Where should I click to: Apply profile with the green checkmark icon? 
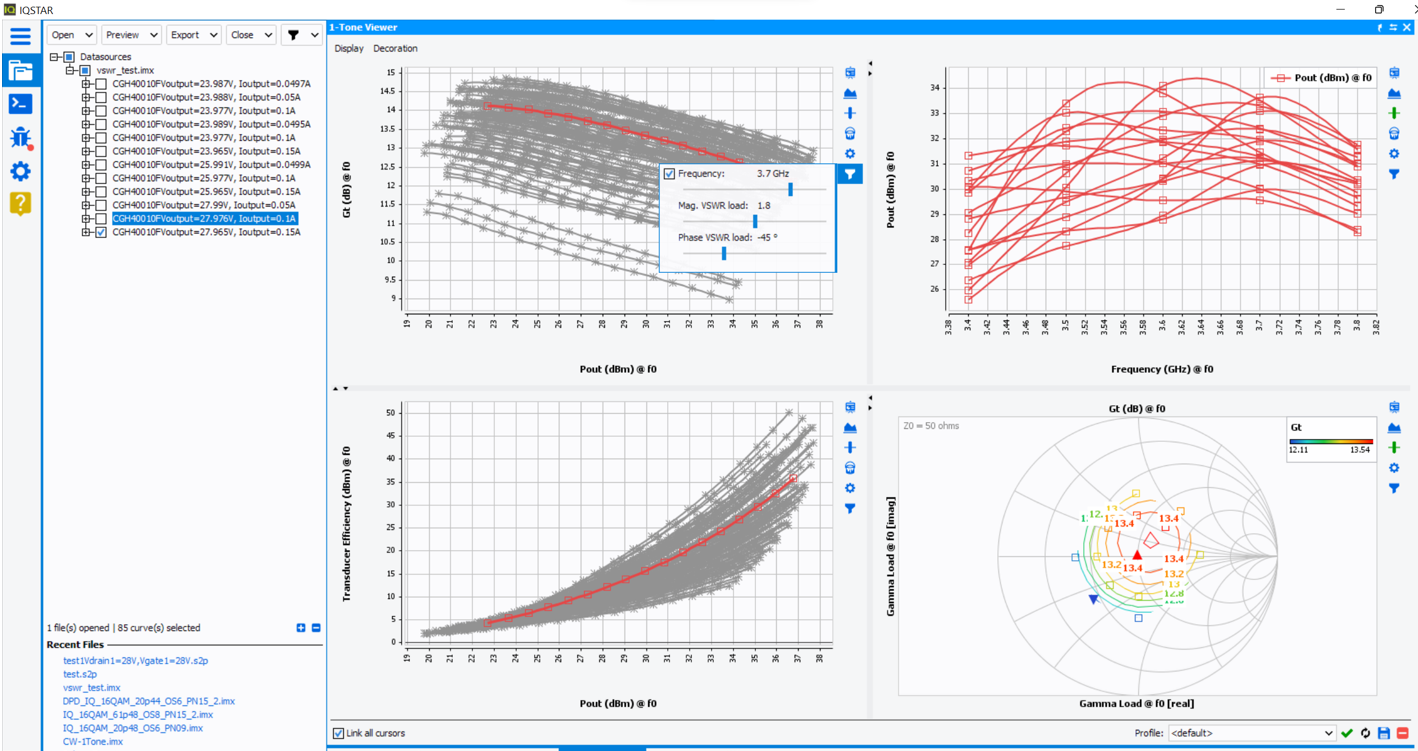(x=1347, y=733)
